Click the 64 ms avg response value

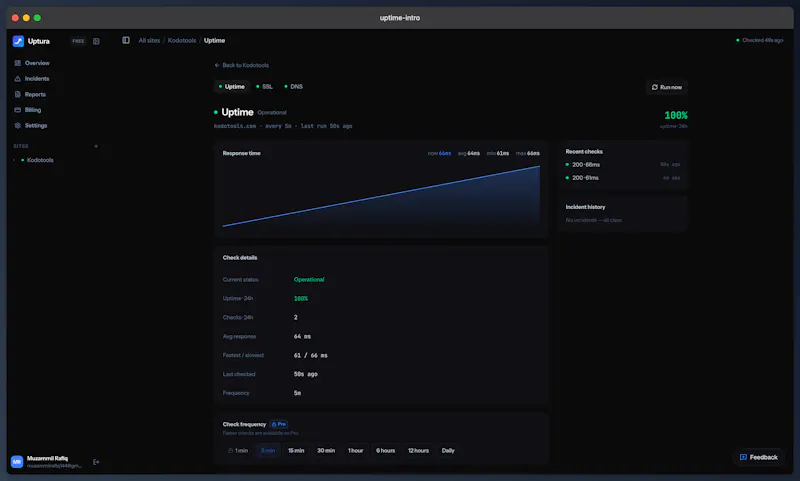(302, 337)
